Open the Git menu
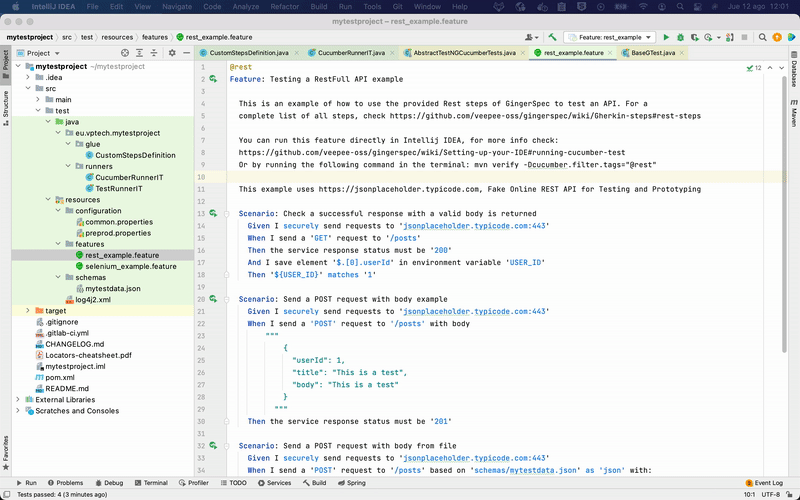 [x=397, y=7]
